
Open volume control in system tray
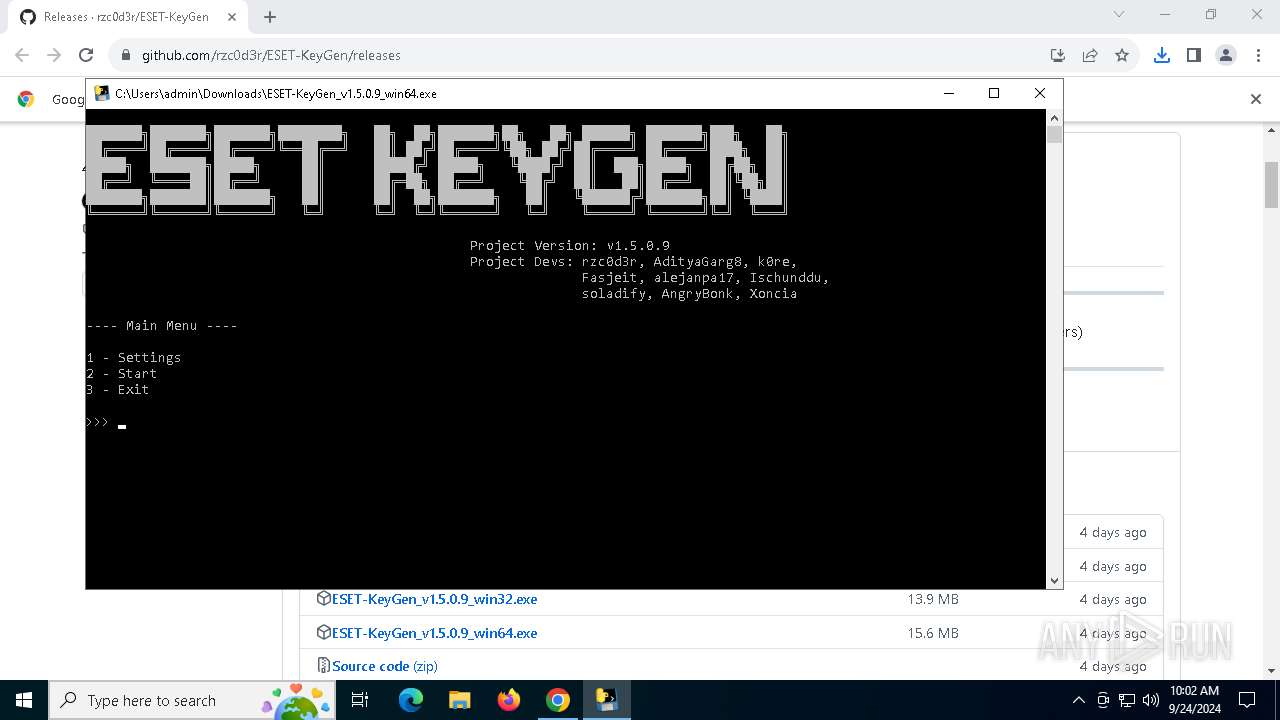[1150, 700]
